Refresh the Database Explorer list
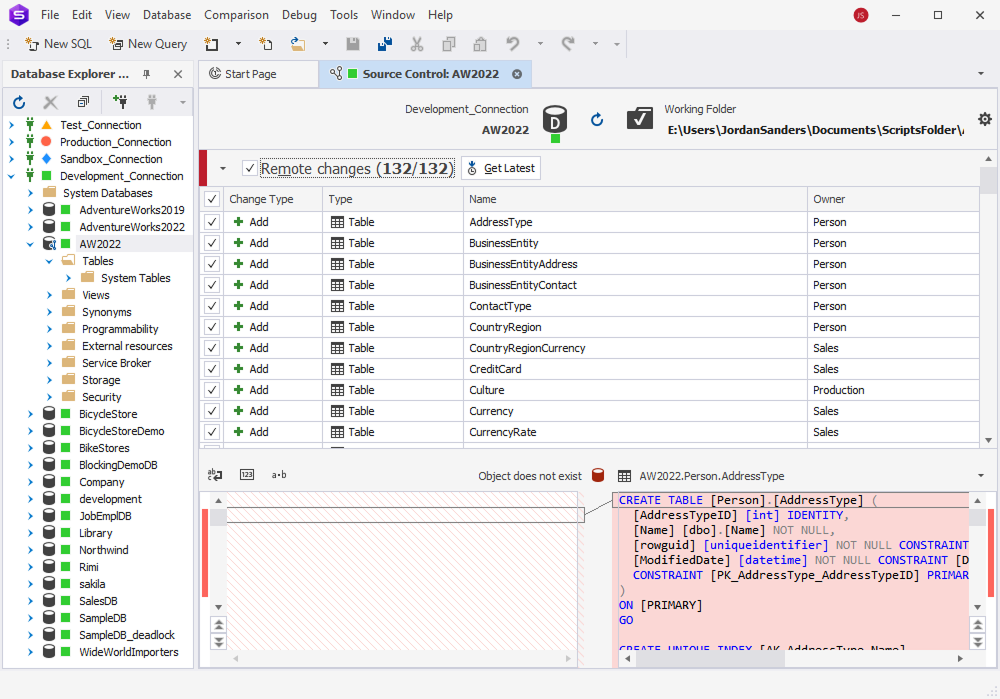 [x=19, y=102]
